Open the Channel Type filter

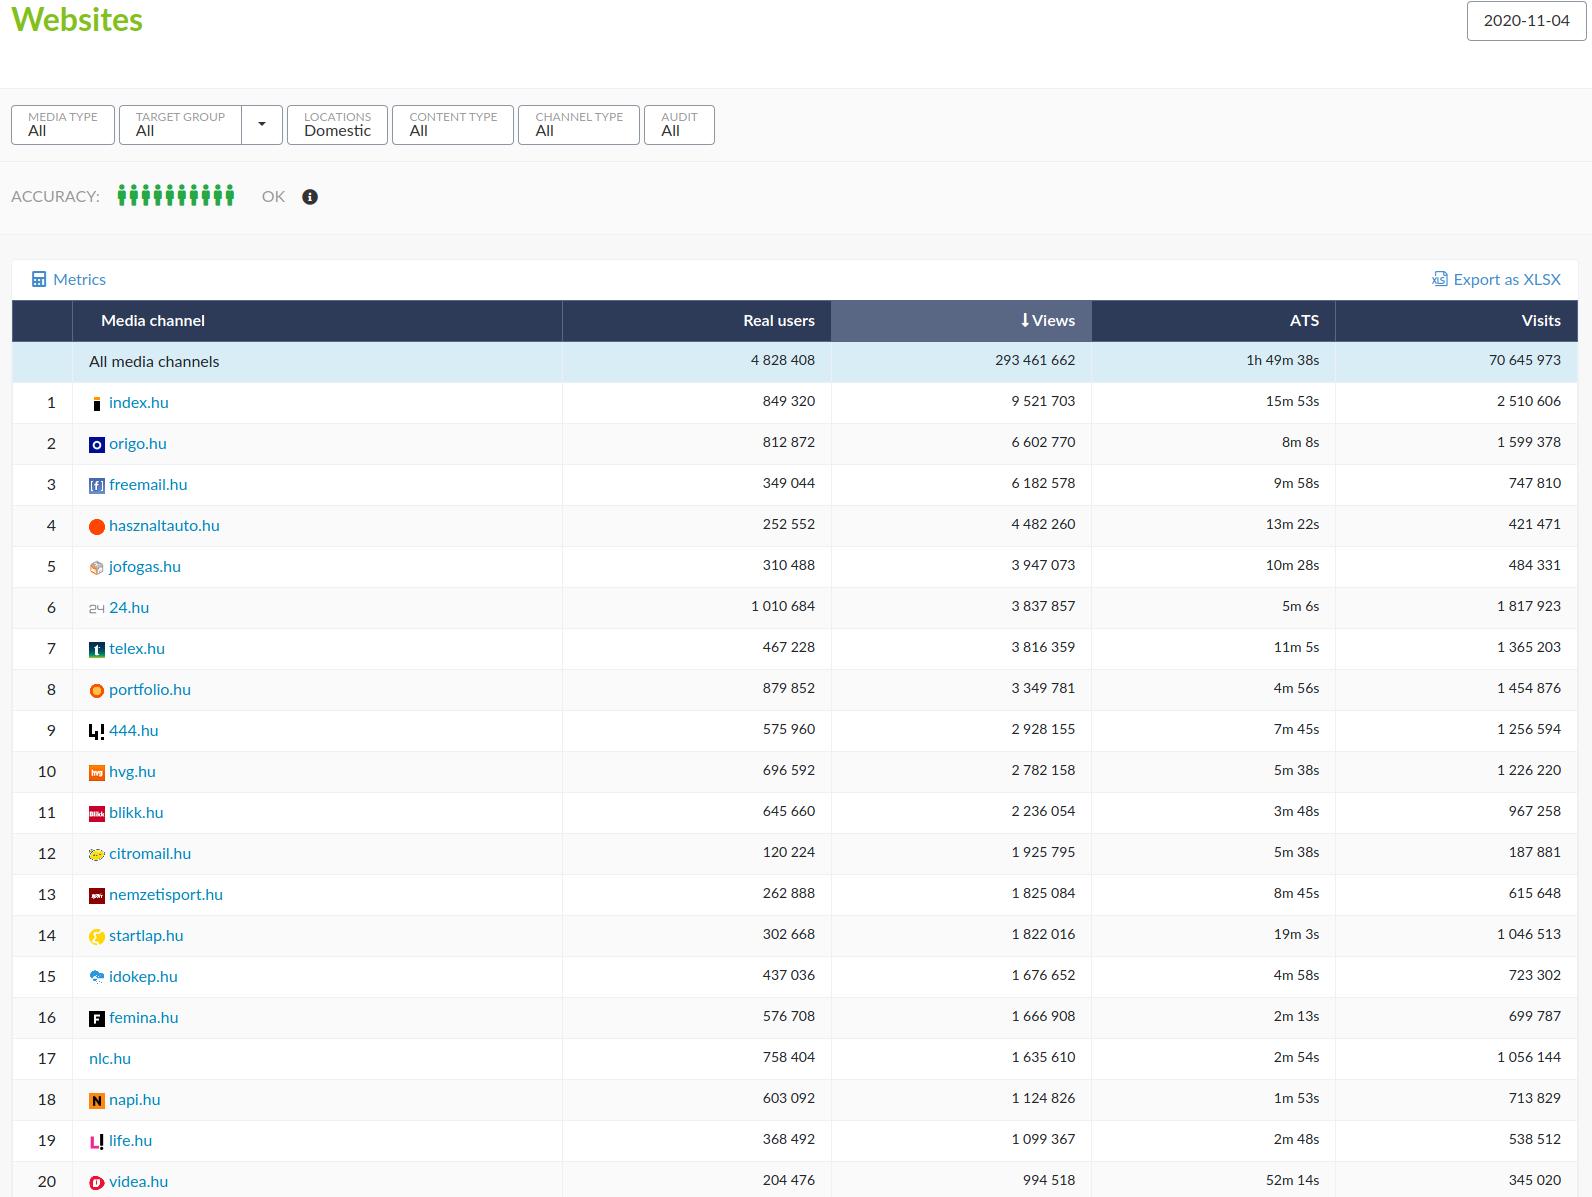tap(579, 125)
